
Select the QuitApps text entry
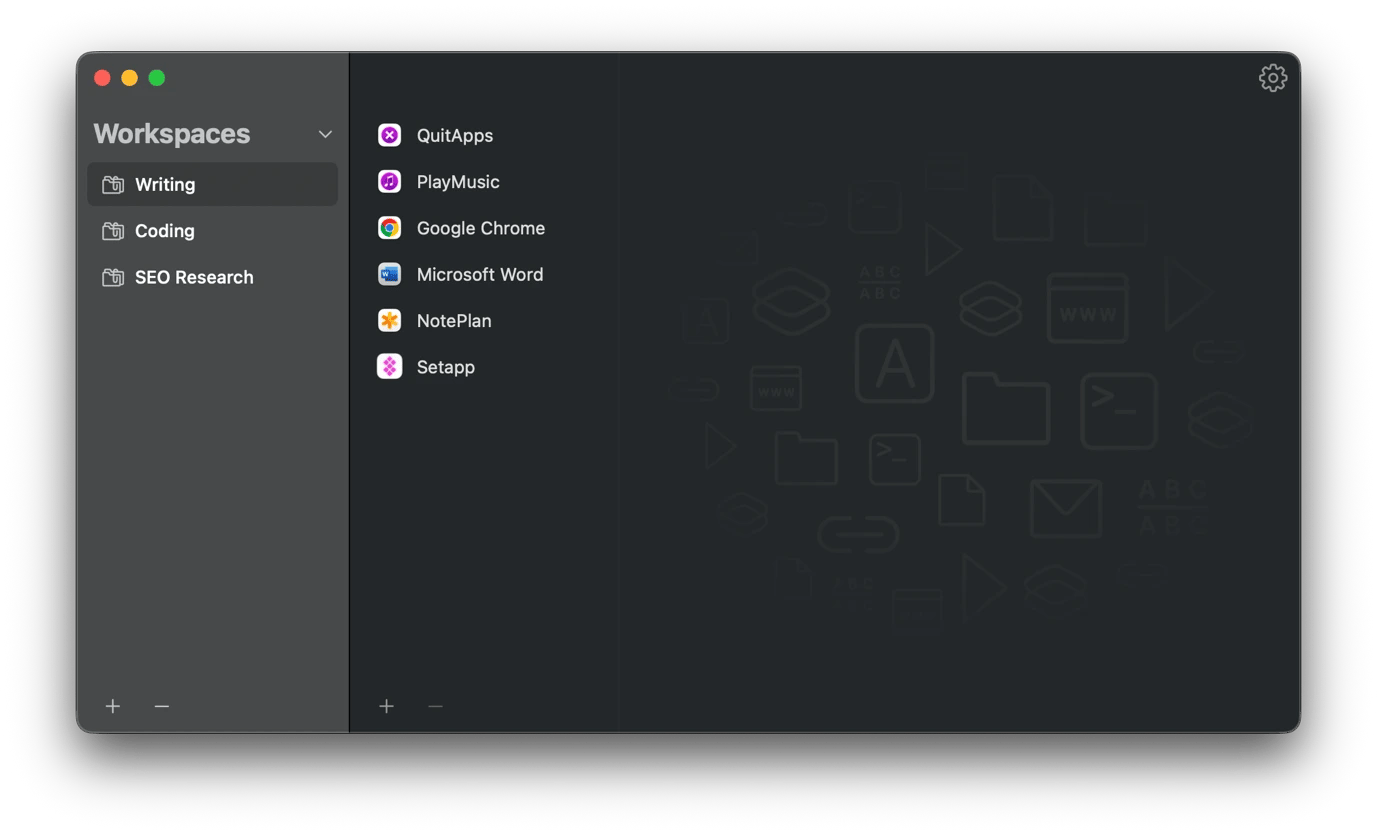pos(455,135)
